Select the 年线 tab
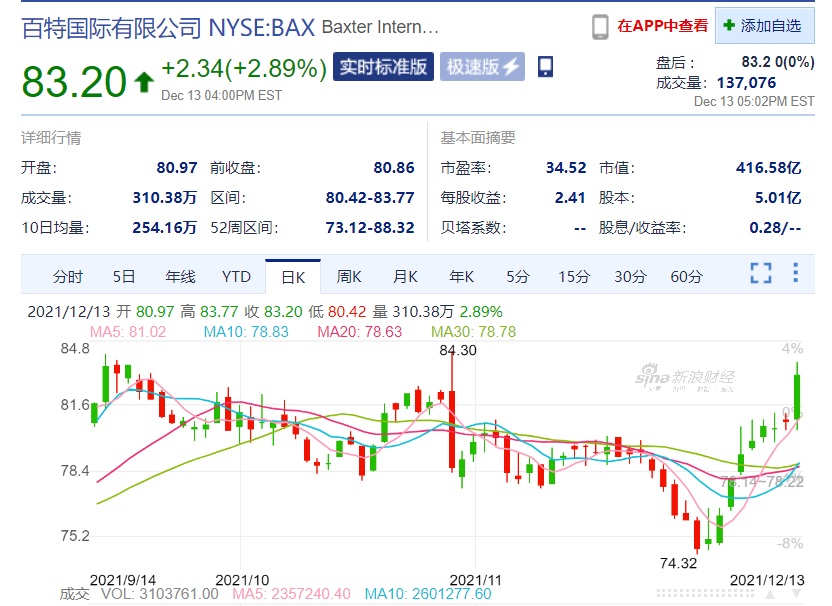This screenshot has height=606, width=832. click(180, 276)
